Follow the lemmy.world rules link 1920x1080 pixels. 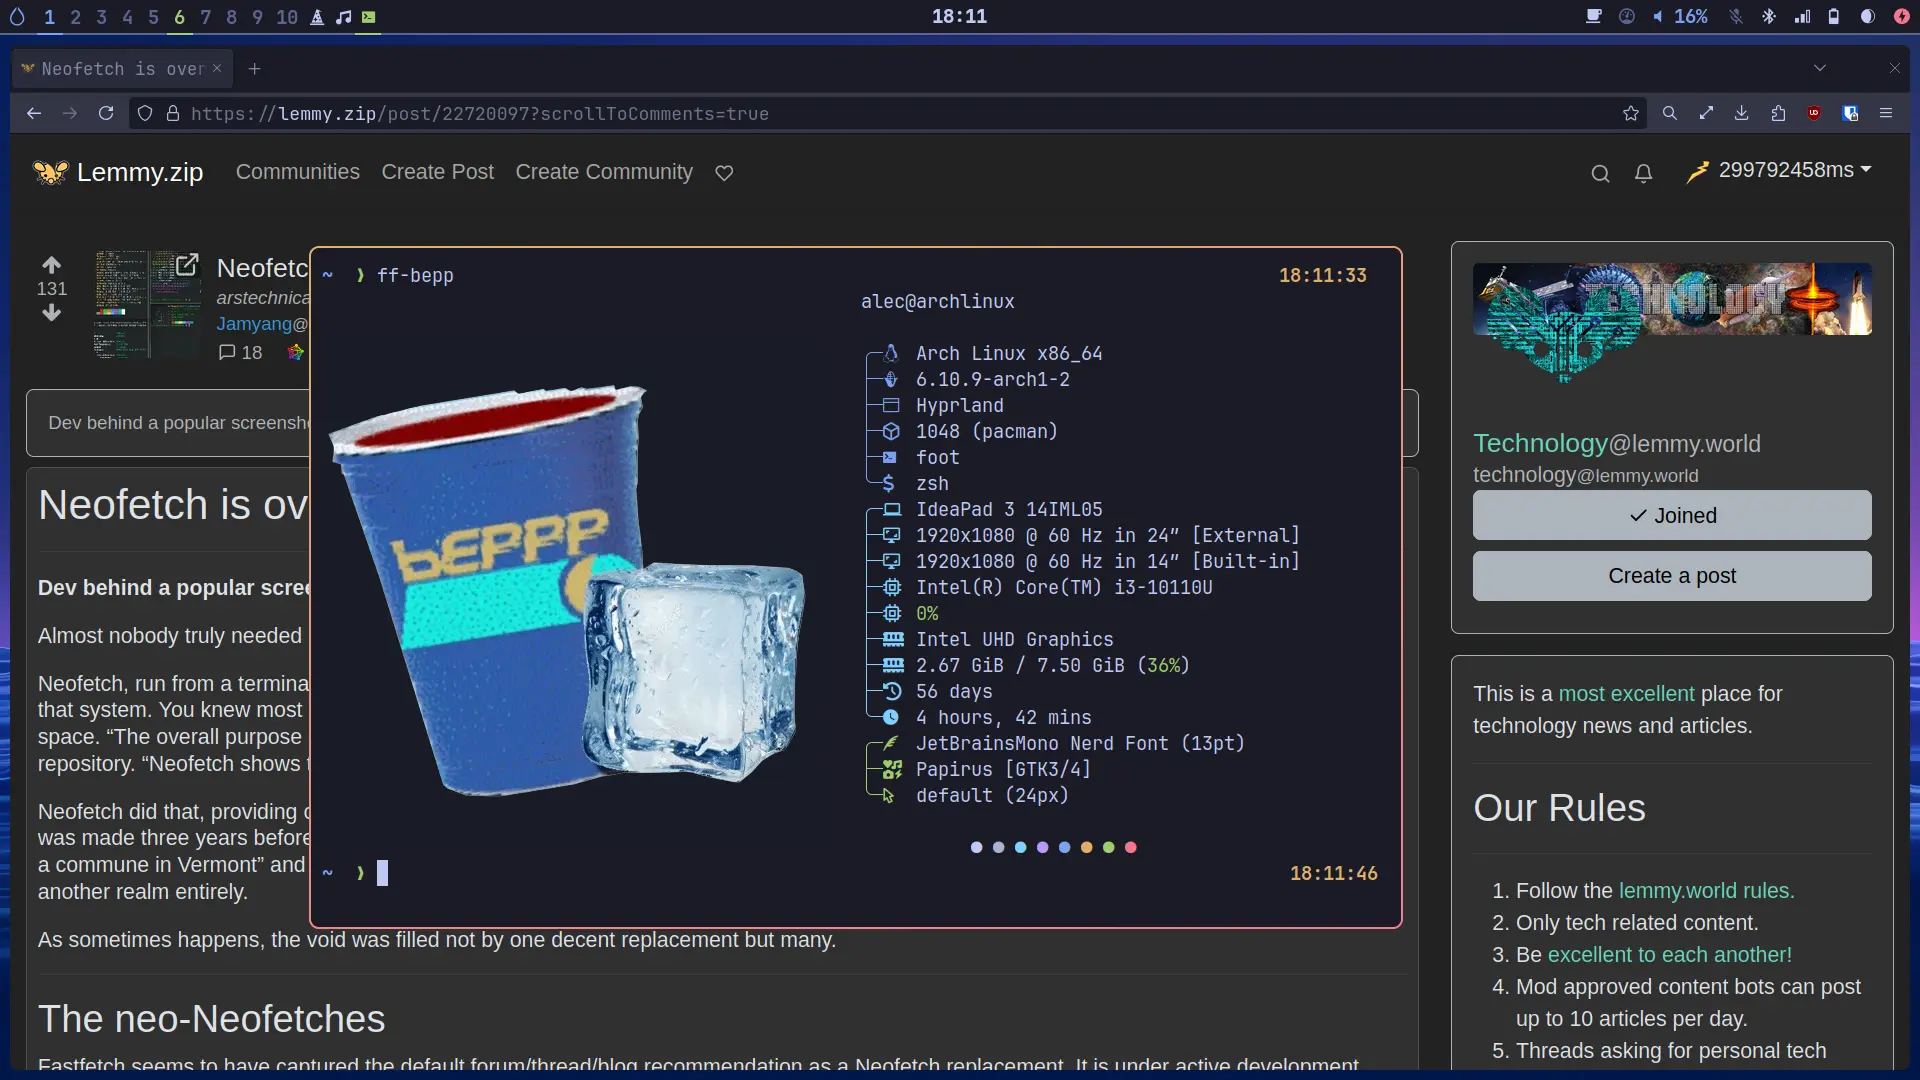(x=1705, y=891)
